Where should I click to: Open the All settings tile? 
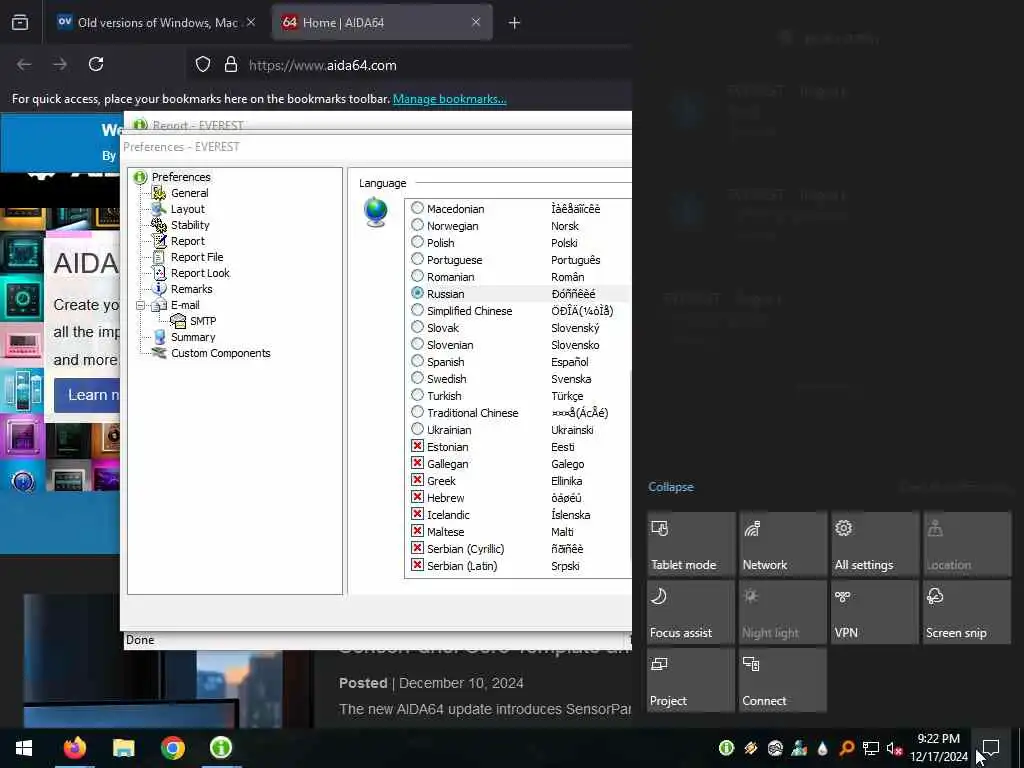click(874, 543)
